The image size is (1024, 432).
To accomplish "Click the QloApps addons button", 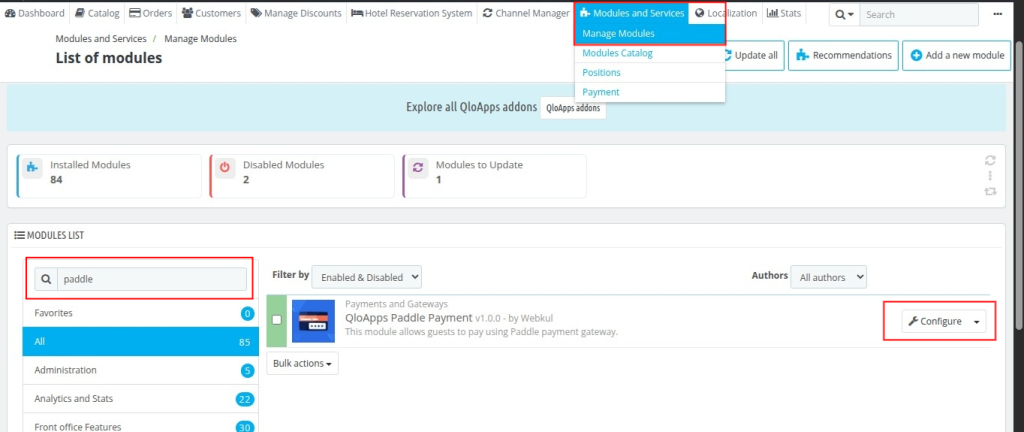I will (573, 108).
